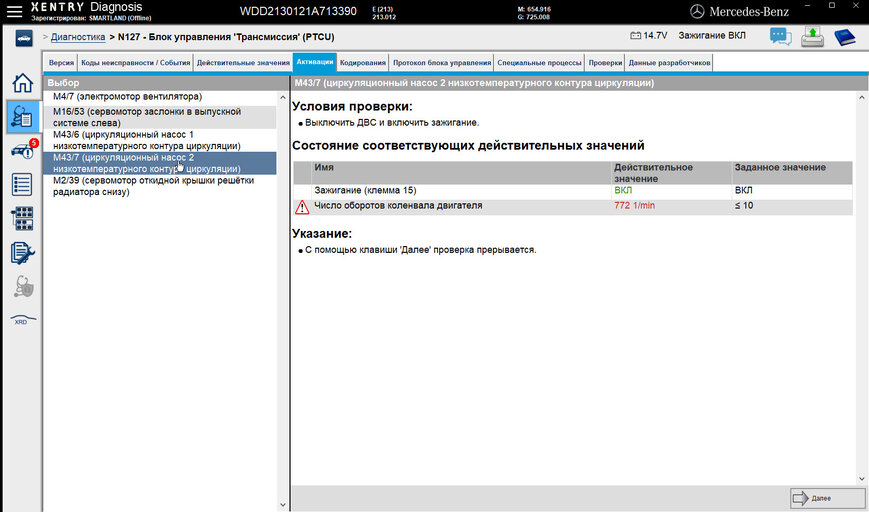Open the list overview sidebar icon
Screen dimensions: 869x512
point(22,185)
